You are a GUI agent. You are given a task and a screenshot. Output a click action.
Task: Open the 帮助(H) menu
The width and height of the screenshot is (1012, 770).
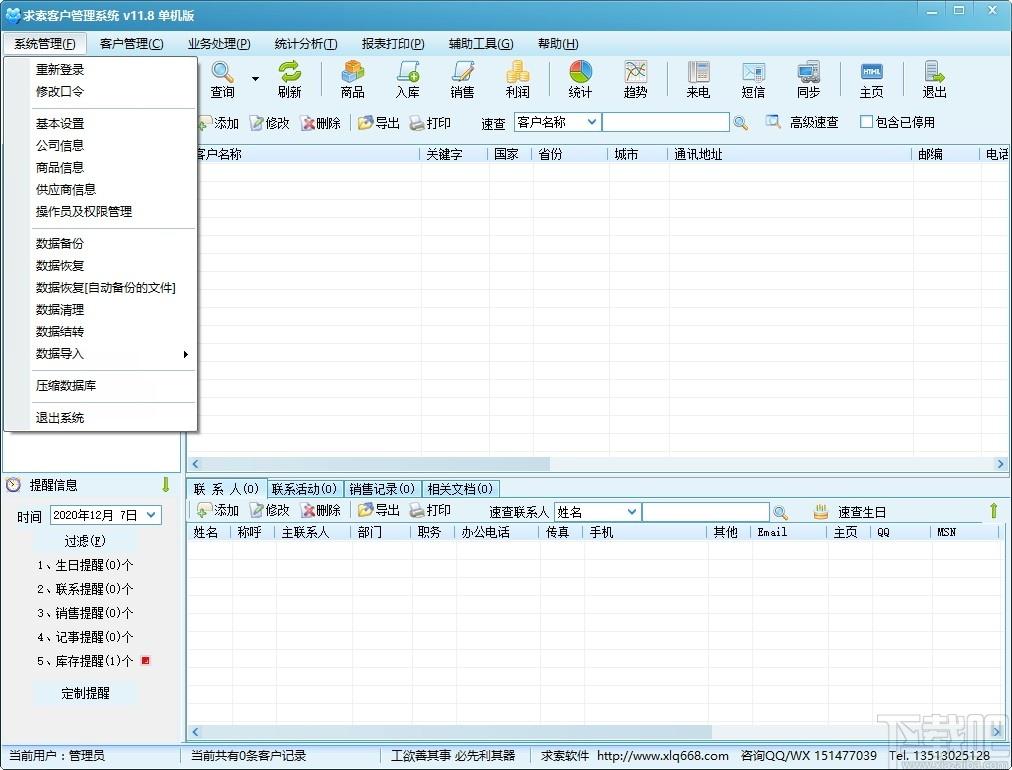tap(558, 43)
